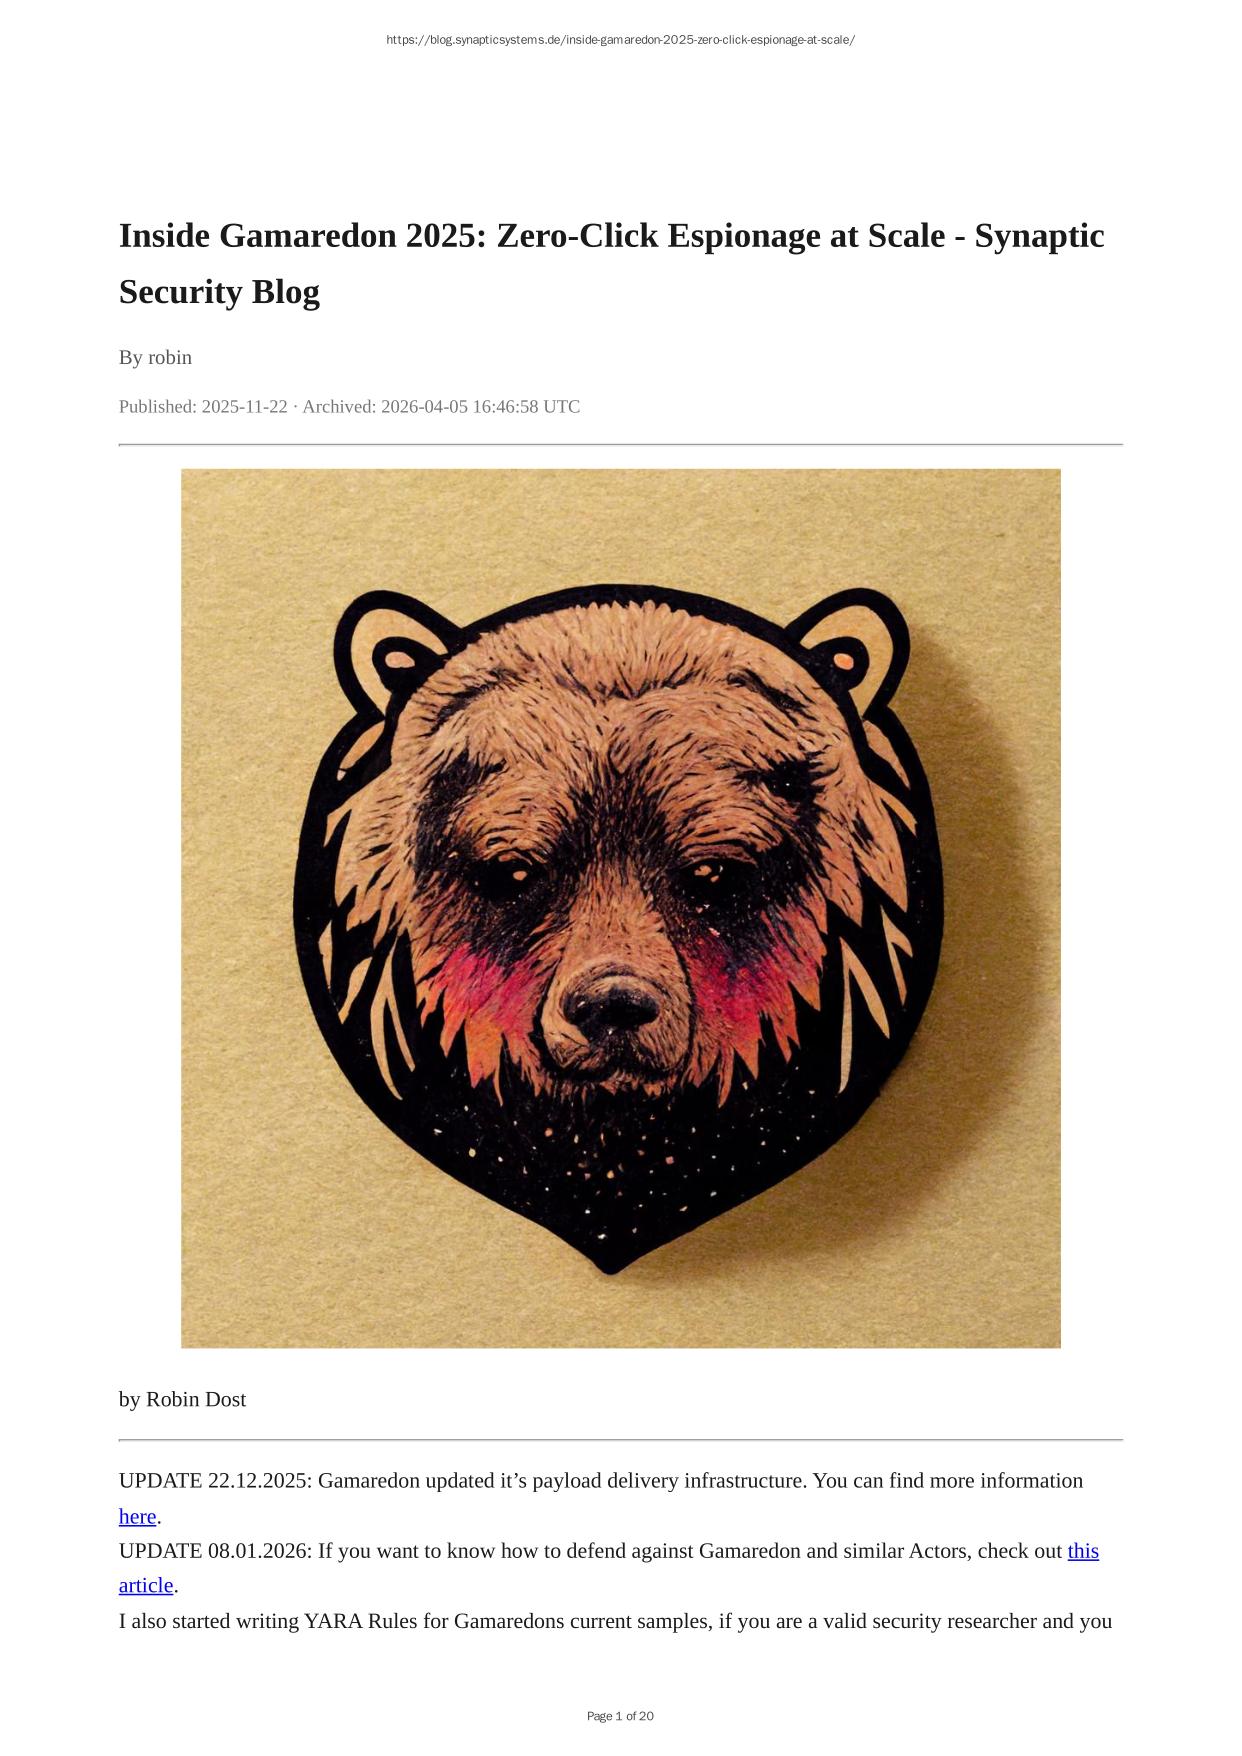Open the "here" hyperlink

tap(137, 1517)
